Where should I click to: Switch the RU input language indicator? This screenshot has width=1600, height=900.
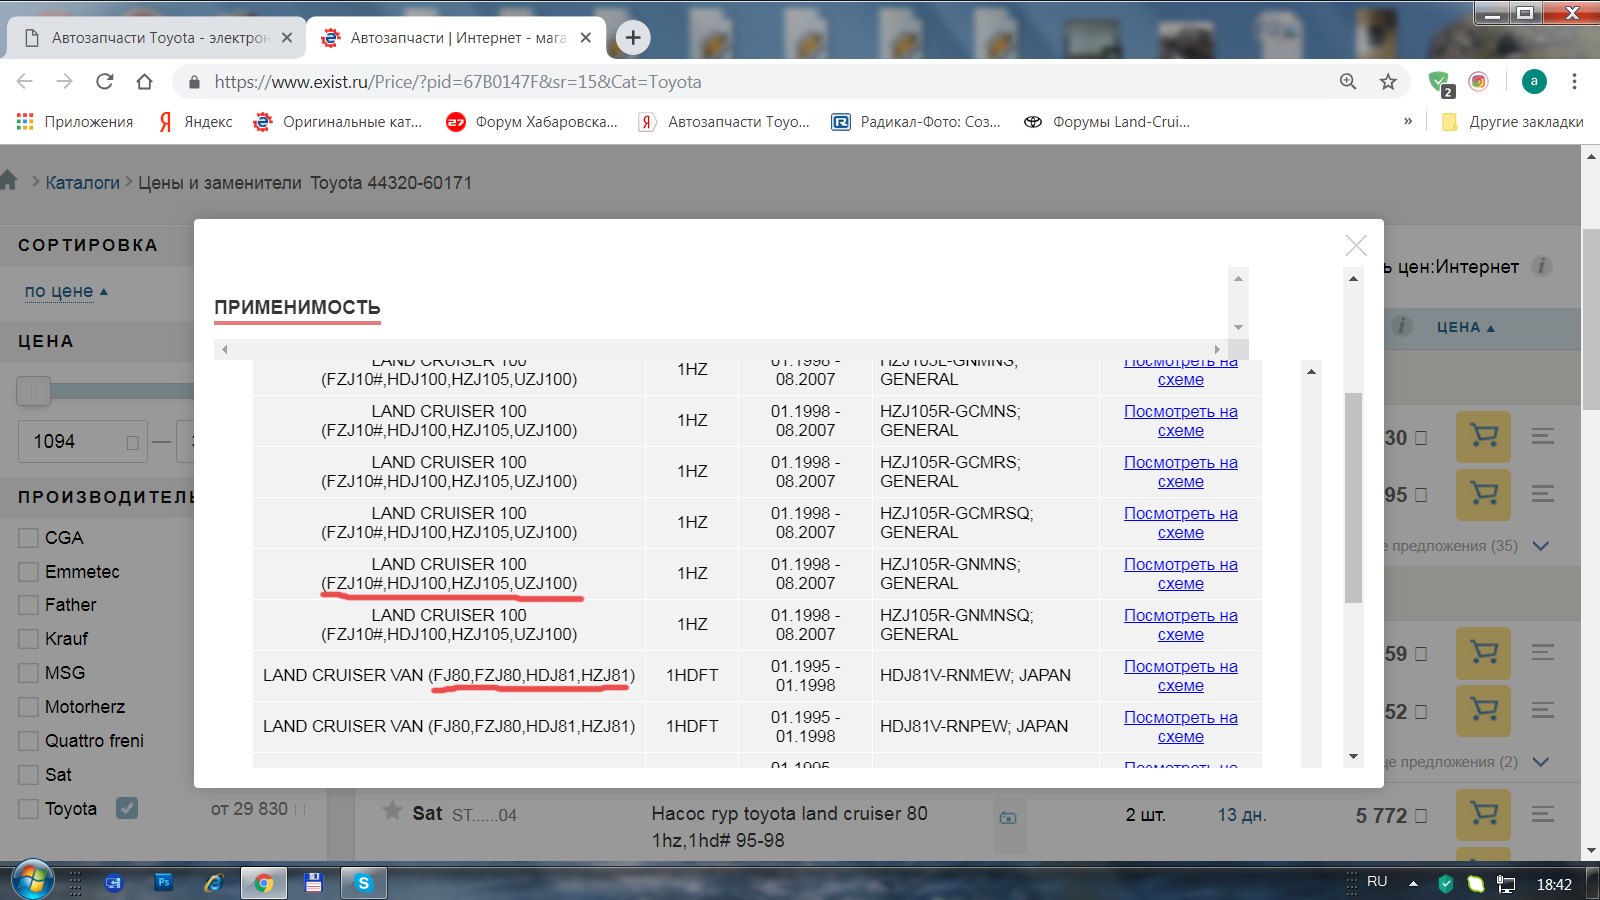click(1377, 882)
